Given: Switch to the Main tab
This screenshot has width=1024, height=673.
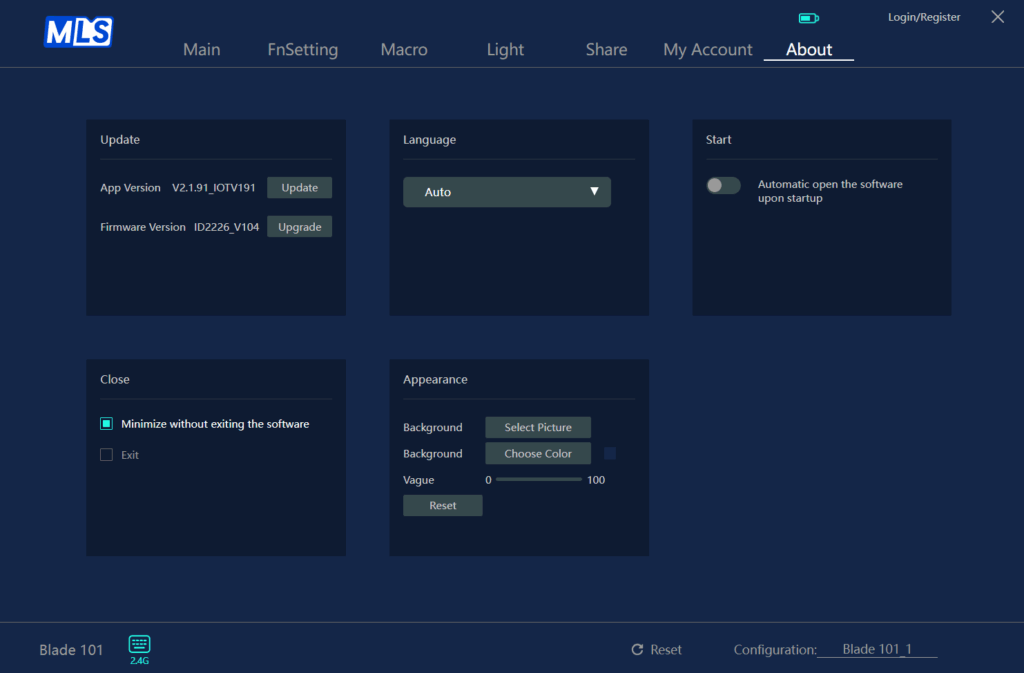Looking at the screenshot, I should click(202, 50).
